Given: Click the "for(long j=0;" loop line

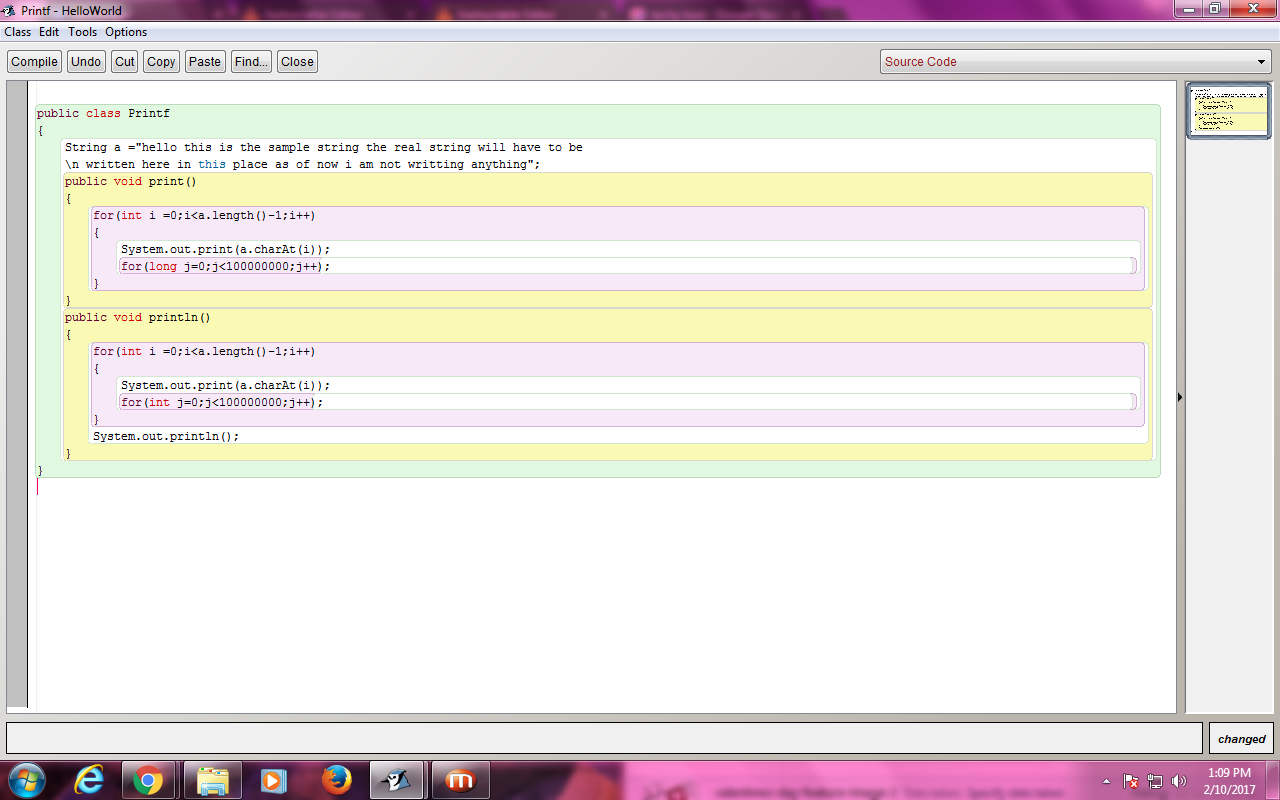Looking at the screenshot, I should (x=225, y=267).
